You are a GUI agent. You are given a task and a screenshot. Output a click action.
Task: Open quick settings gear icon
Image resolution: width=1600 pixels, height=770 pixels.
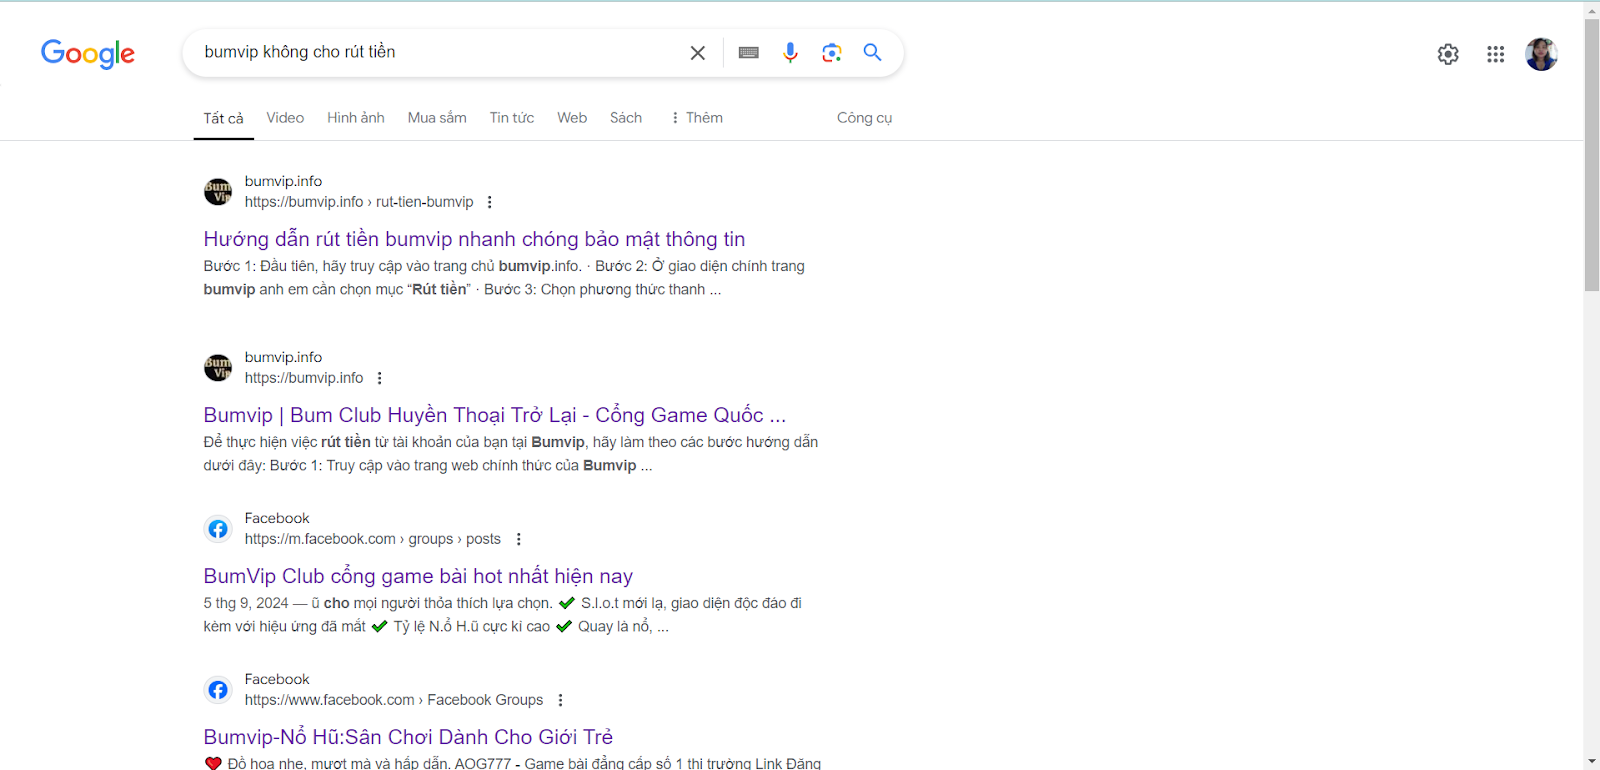pyautogui.click(x=1448, y=54)
